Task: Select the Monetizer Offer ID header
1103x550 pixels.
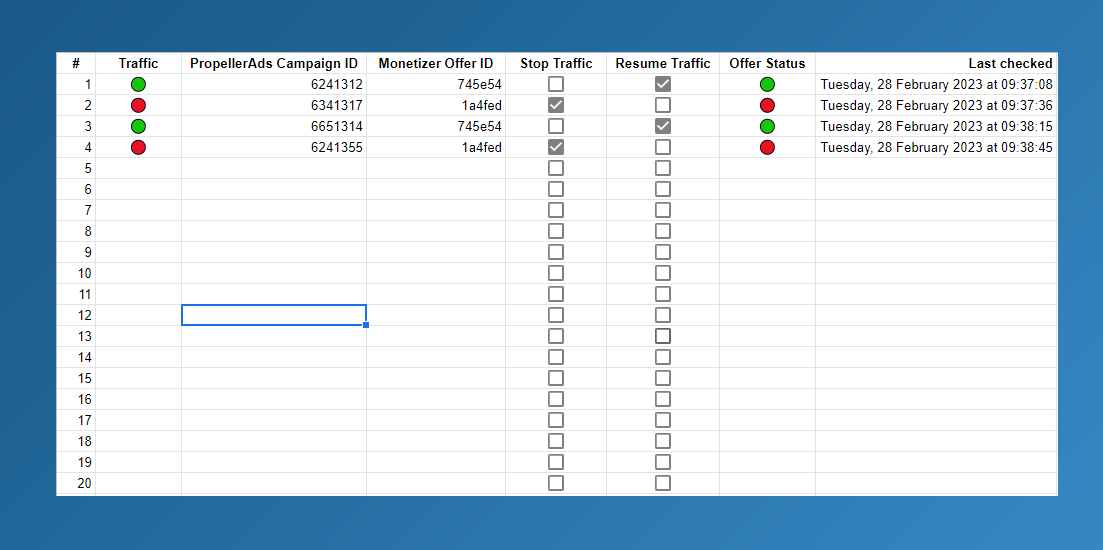Action: coord(435,63)
